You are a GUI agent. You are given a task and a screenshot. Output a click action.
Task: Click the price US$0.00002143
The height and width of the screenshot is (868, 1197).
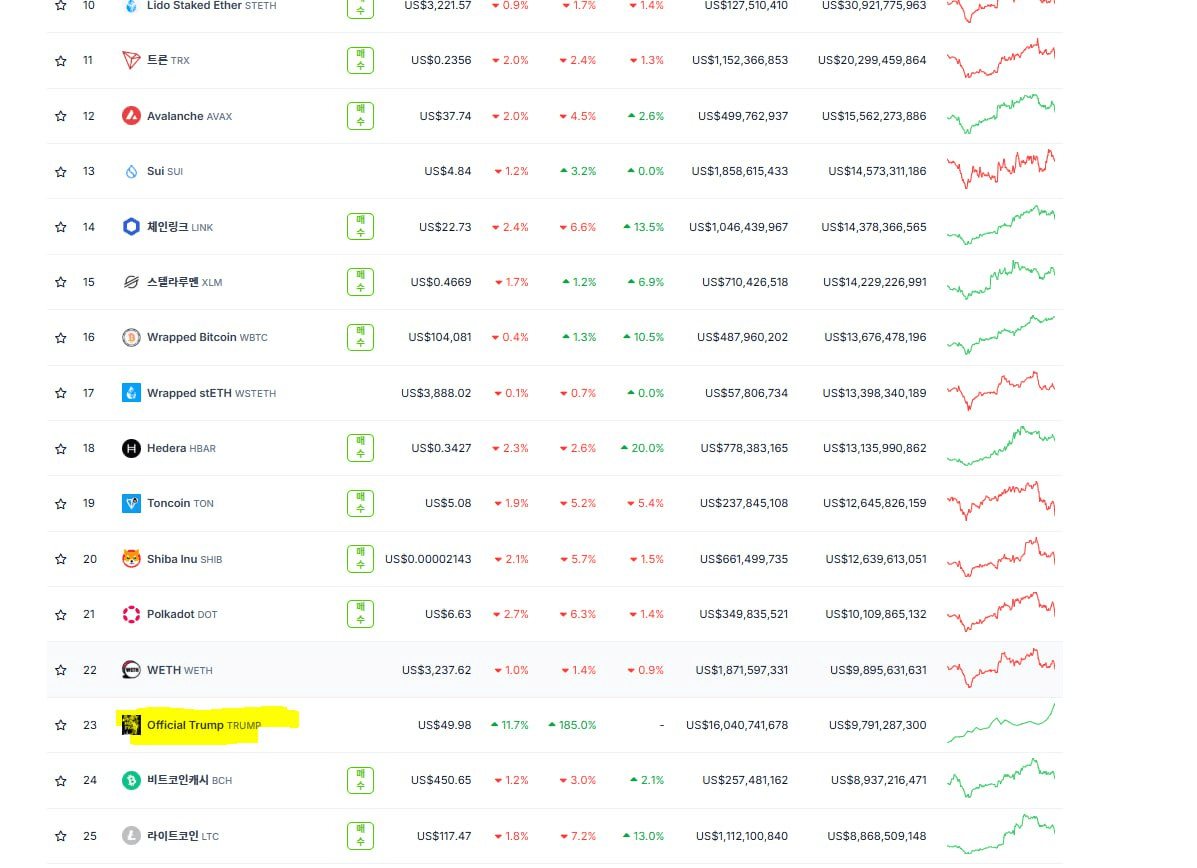pyautogui.click(x=428, y=559)
